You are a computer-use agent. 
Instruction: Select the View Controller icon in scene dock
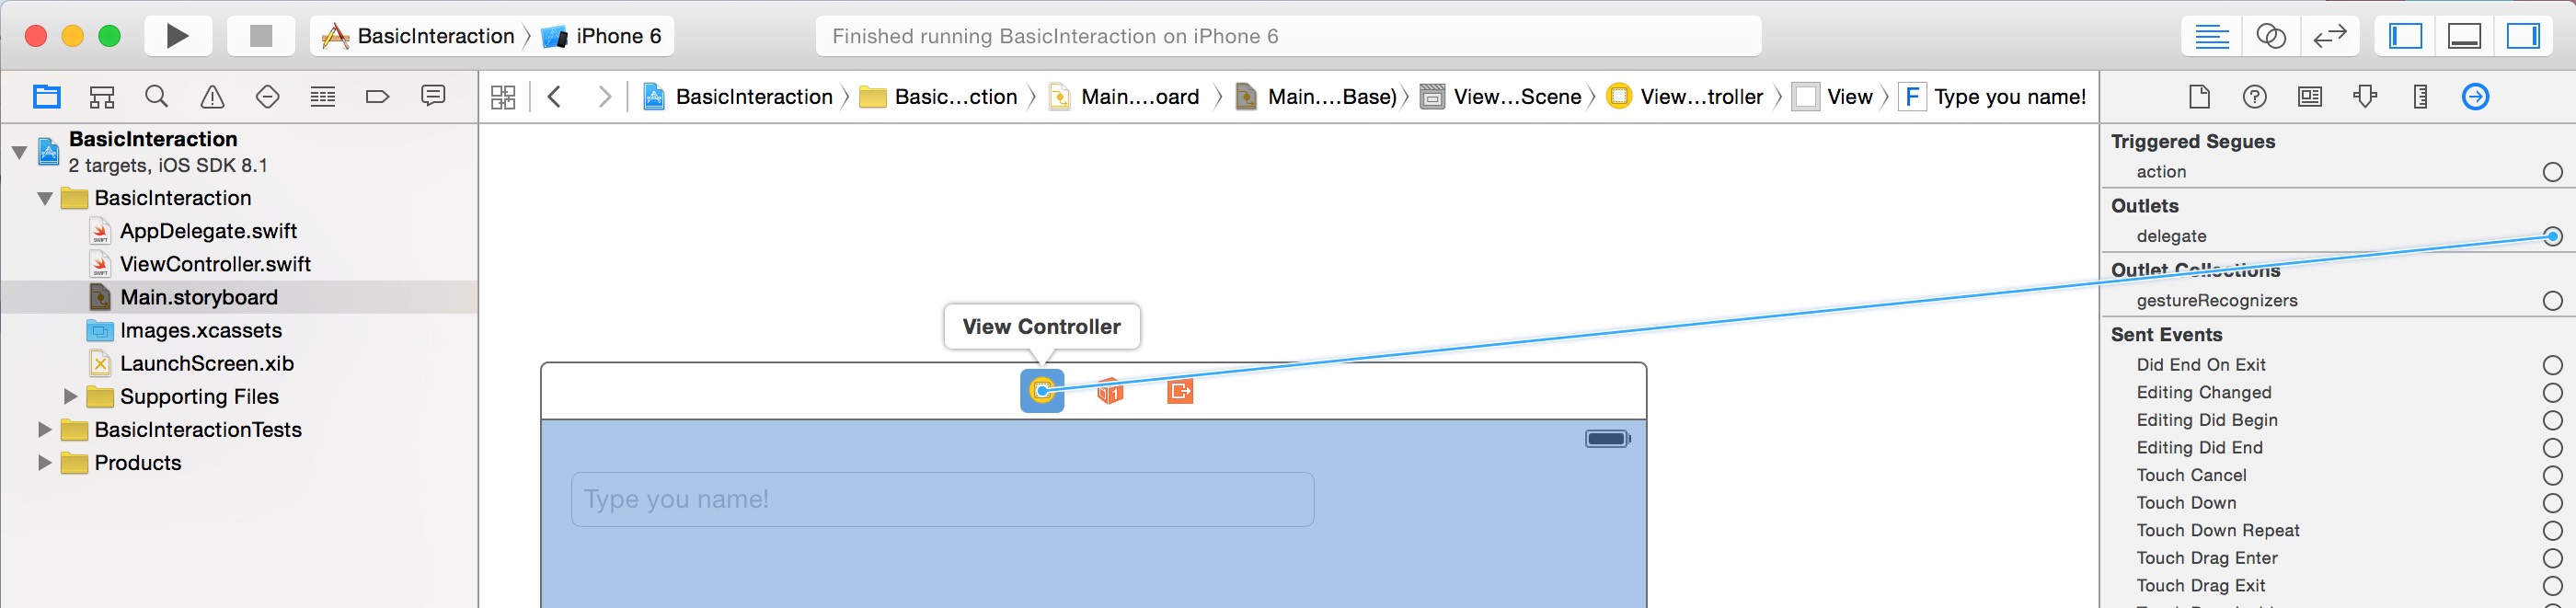point(1041,392)
